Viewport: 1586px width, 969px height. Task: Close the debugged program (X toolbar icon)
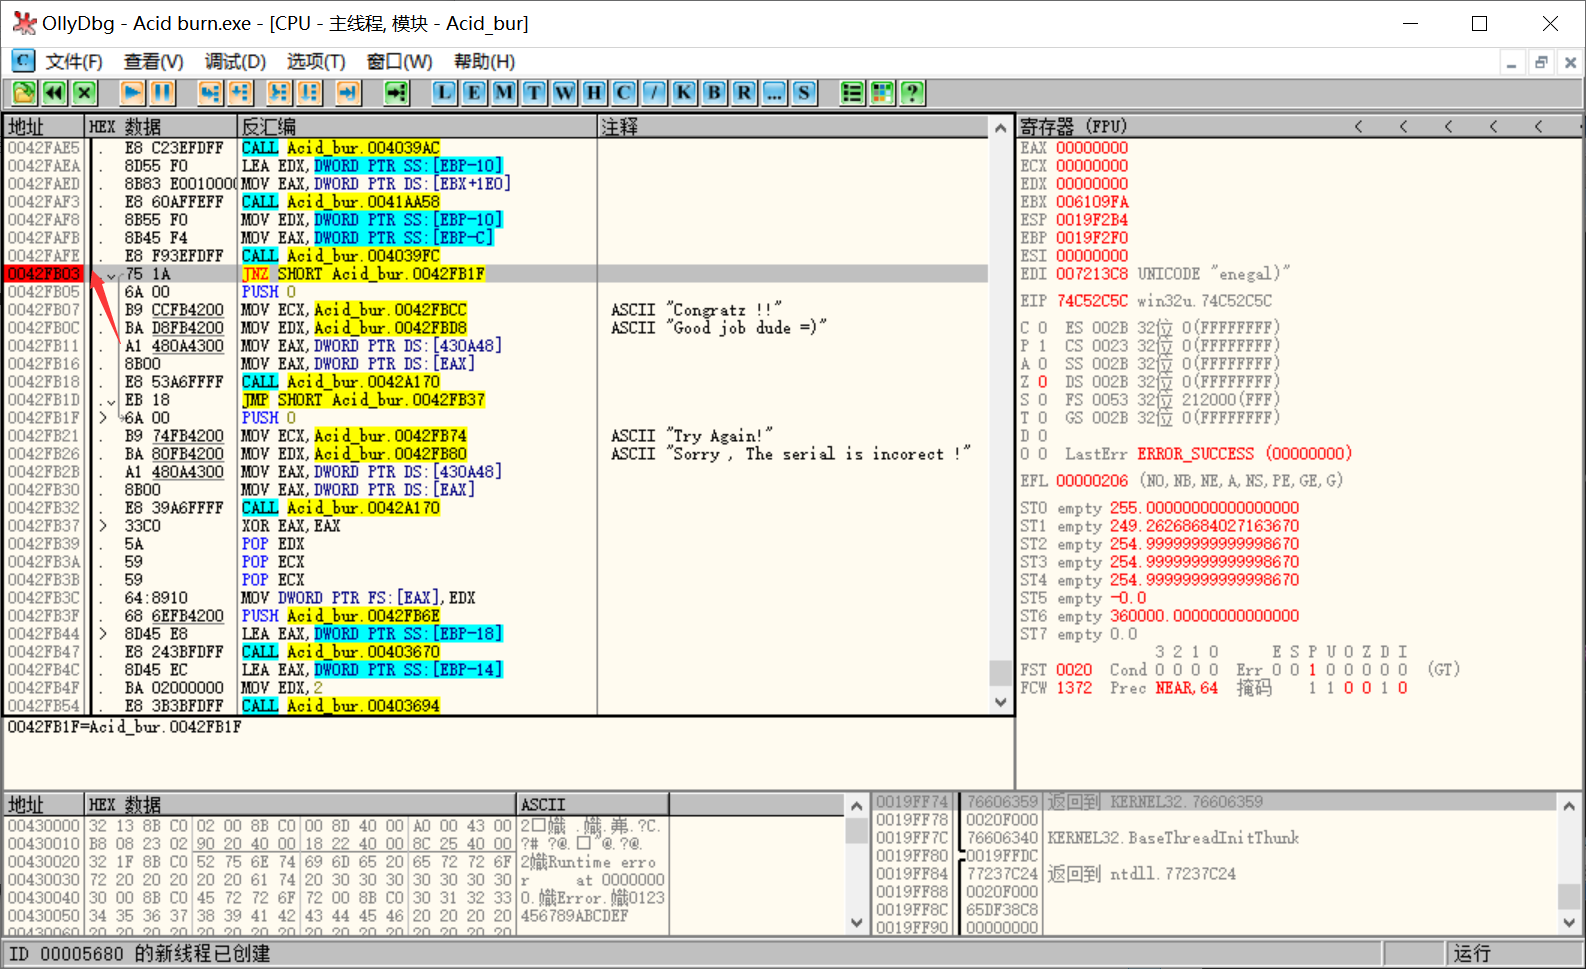[85, 93]
